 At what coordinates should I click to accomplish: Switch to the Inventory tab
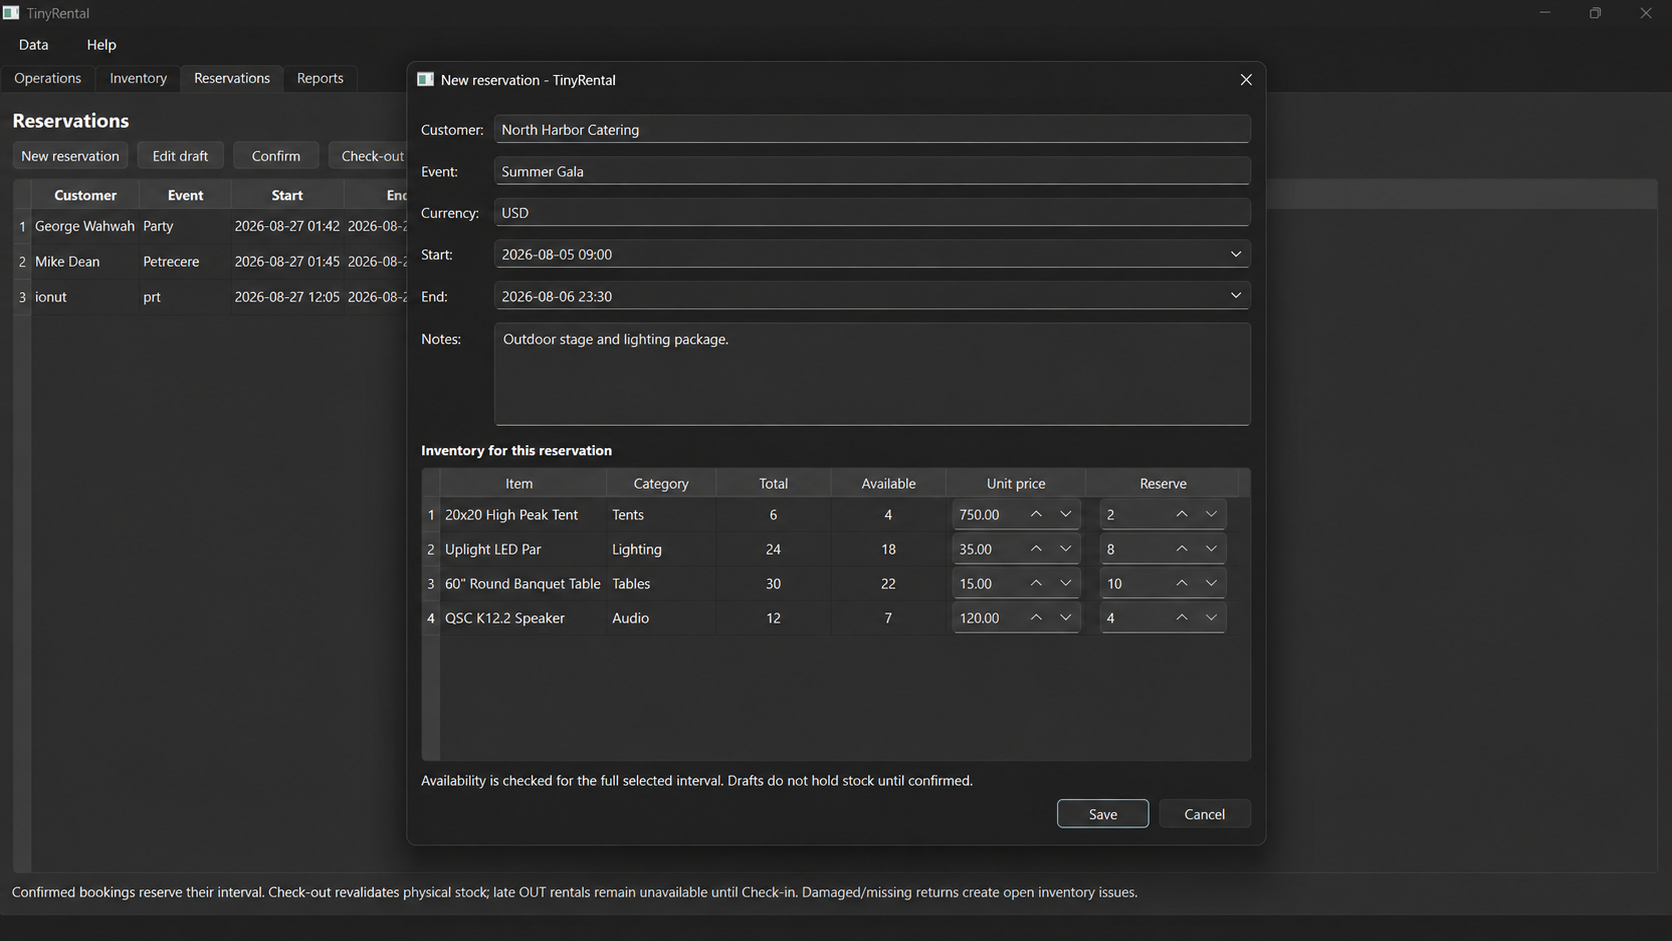[138, 78]
